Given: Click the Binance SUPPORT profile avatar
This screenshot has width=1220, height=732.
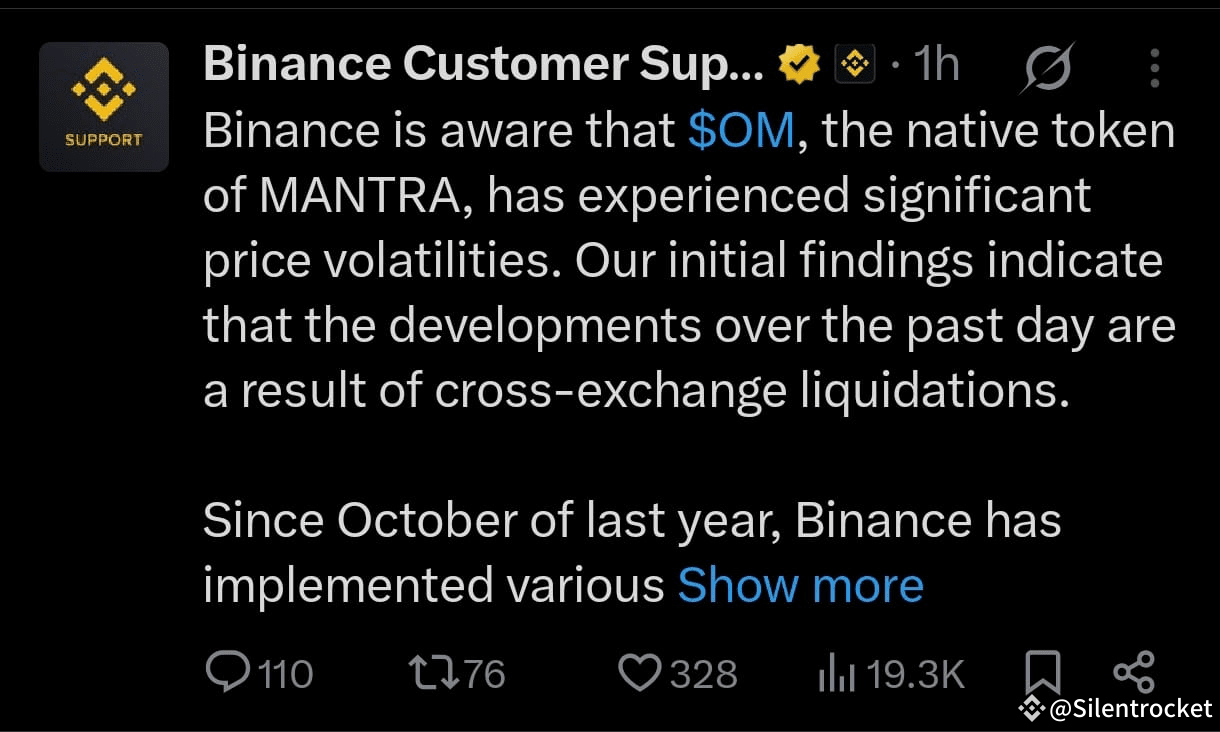Looking at the screenshot, I should tap(104, 107).
